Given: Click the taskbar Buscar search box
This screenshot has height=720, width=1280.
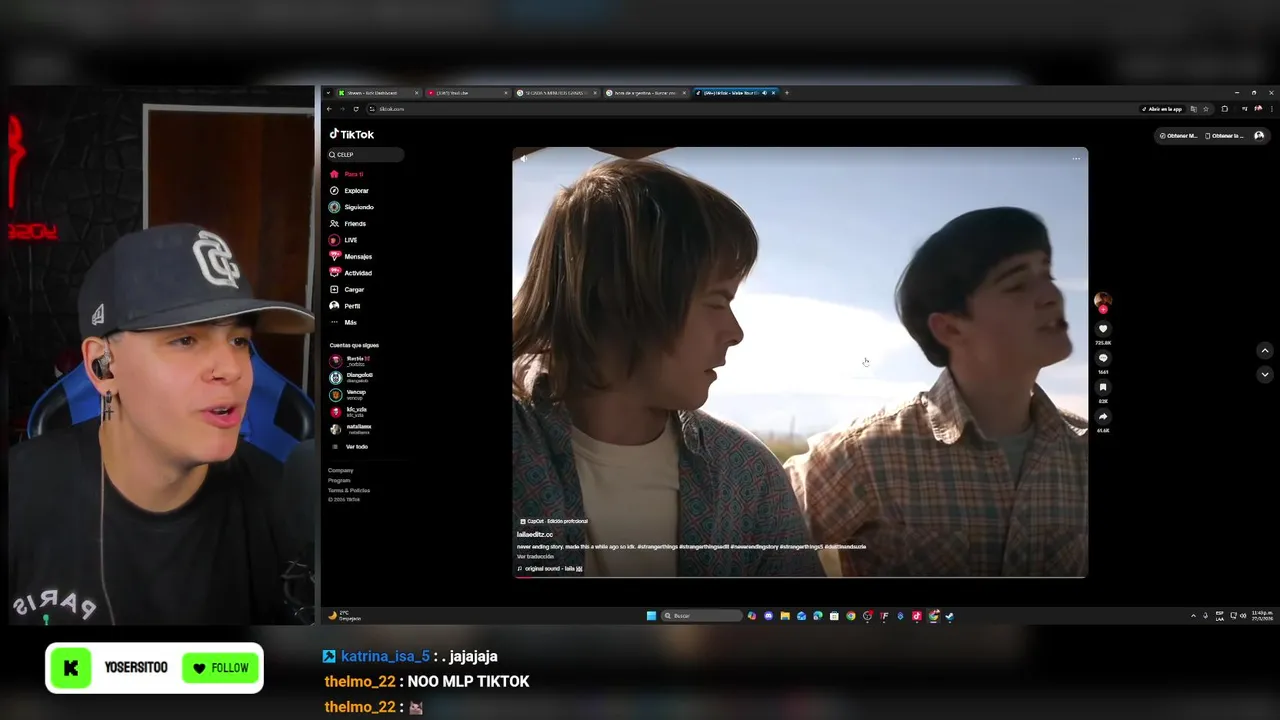Looking at the screenshot, I should point(701,616).
